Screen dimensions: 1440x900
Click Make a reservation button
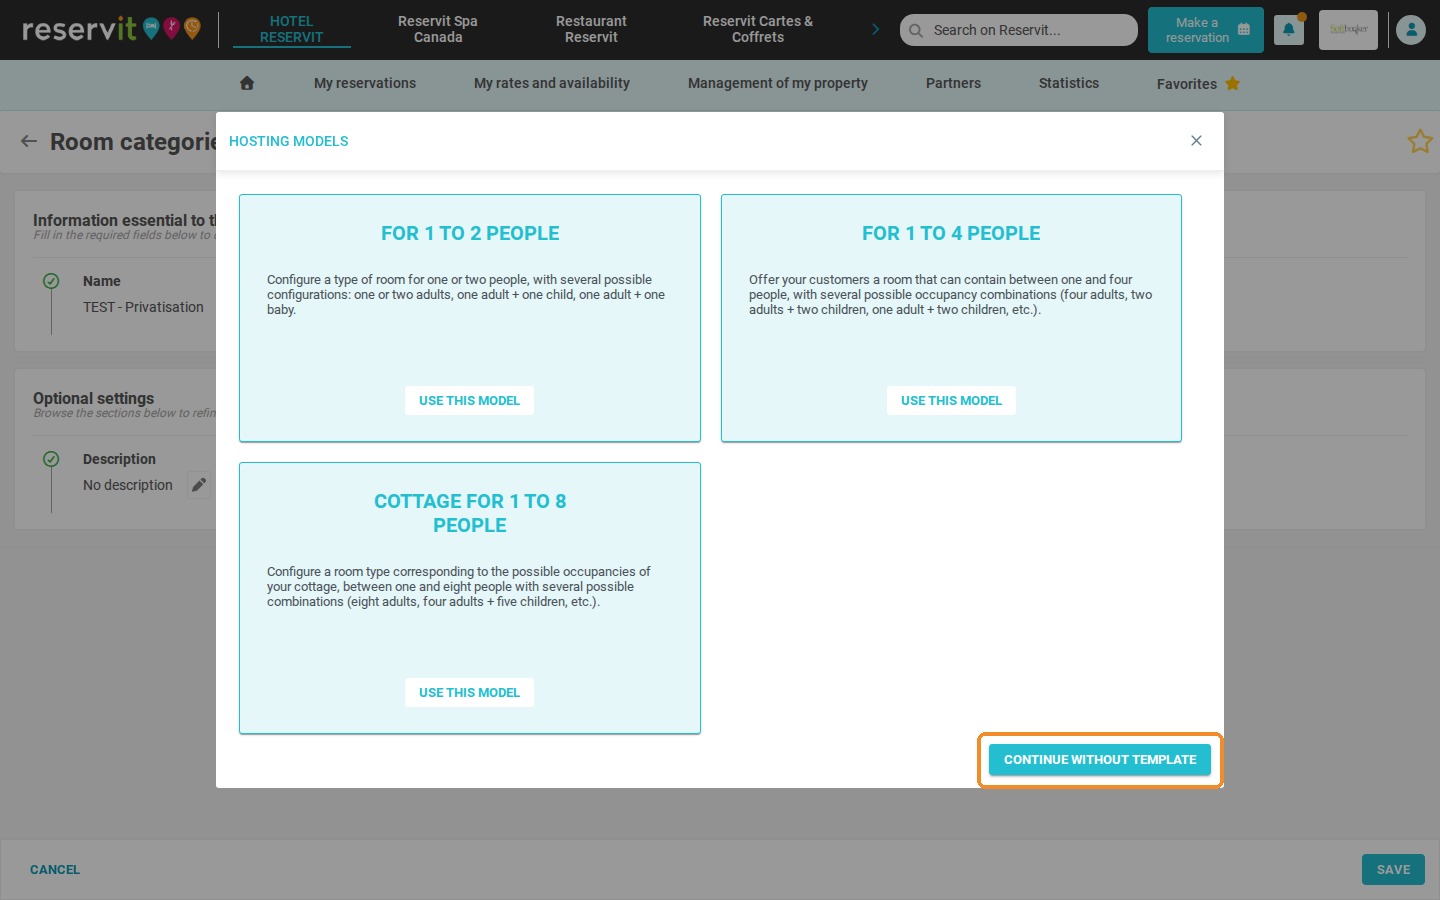[x=1206, y=30]
